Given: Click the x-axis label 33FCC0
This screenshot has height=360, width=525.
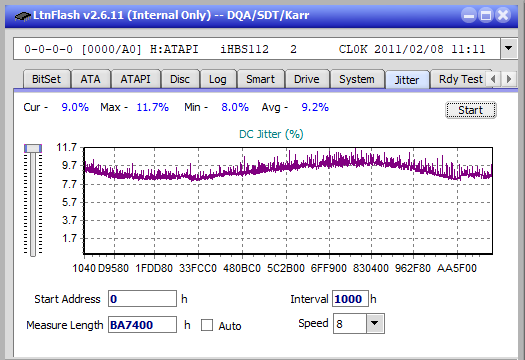Looking at the screenshot, I should (x=198, y=268).
